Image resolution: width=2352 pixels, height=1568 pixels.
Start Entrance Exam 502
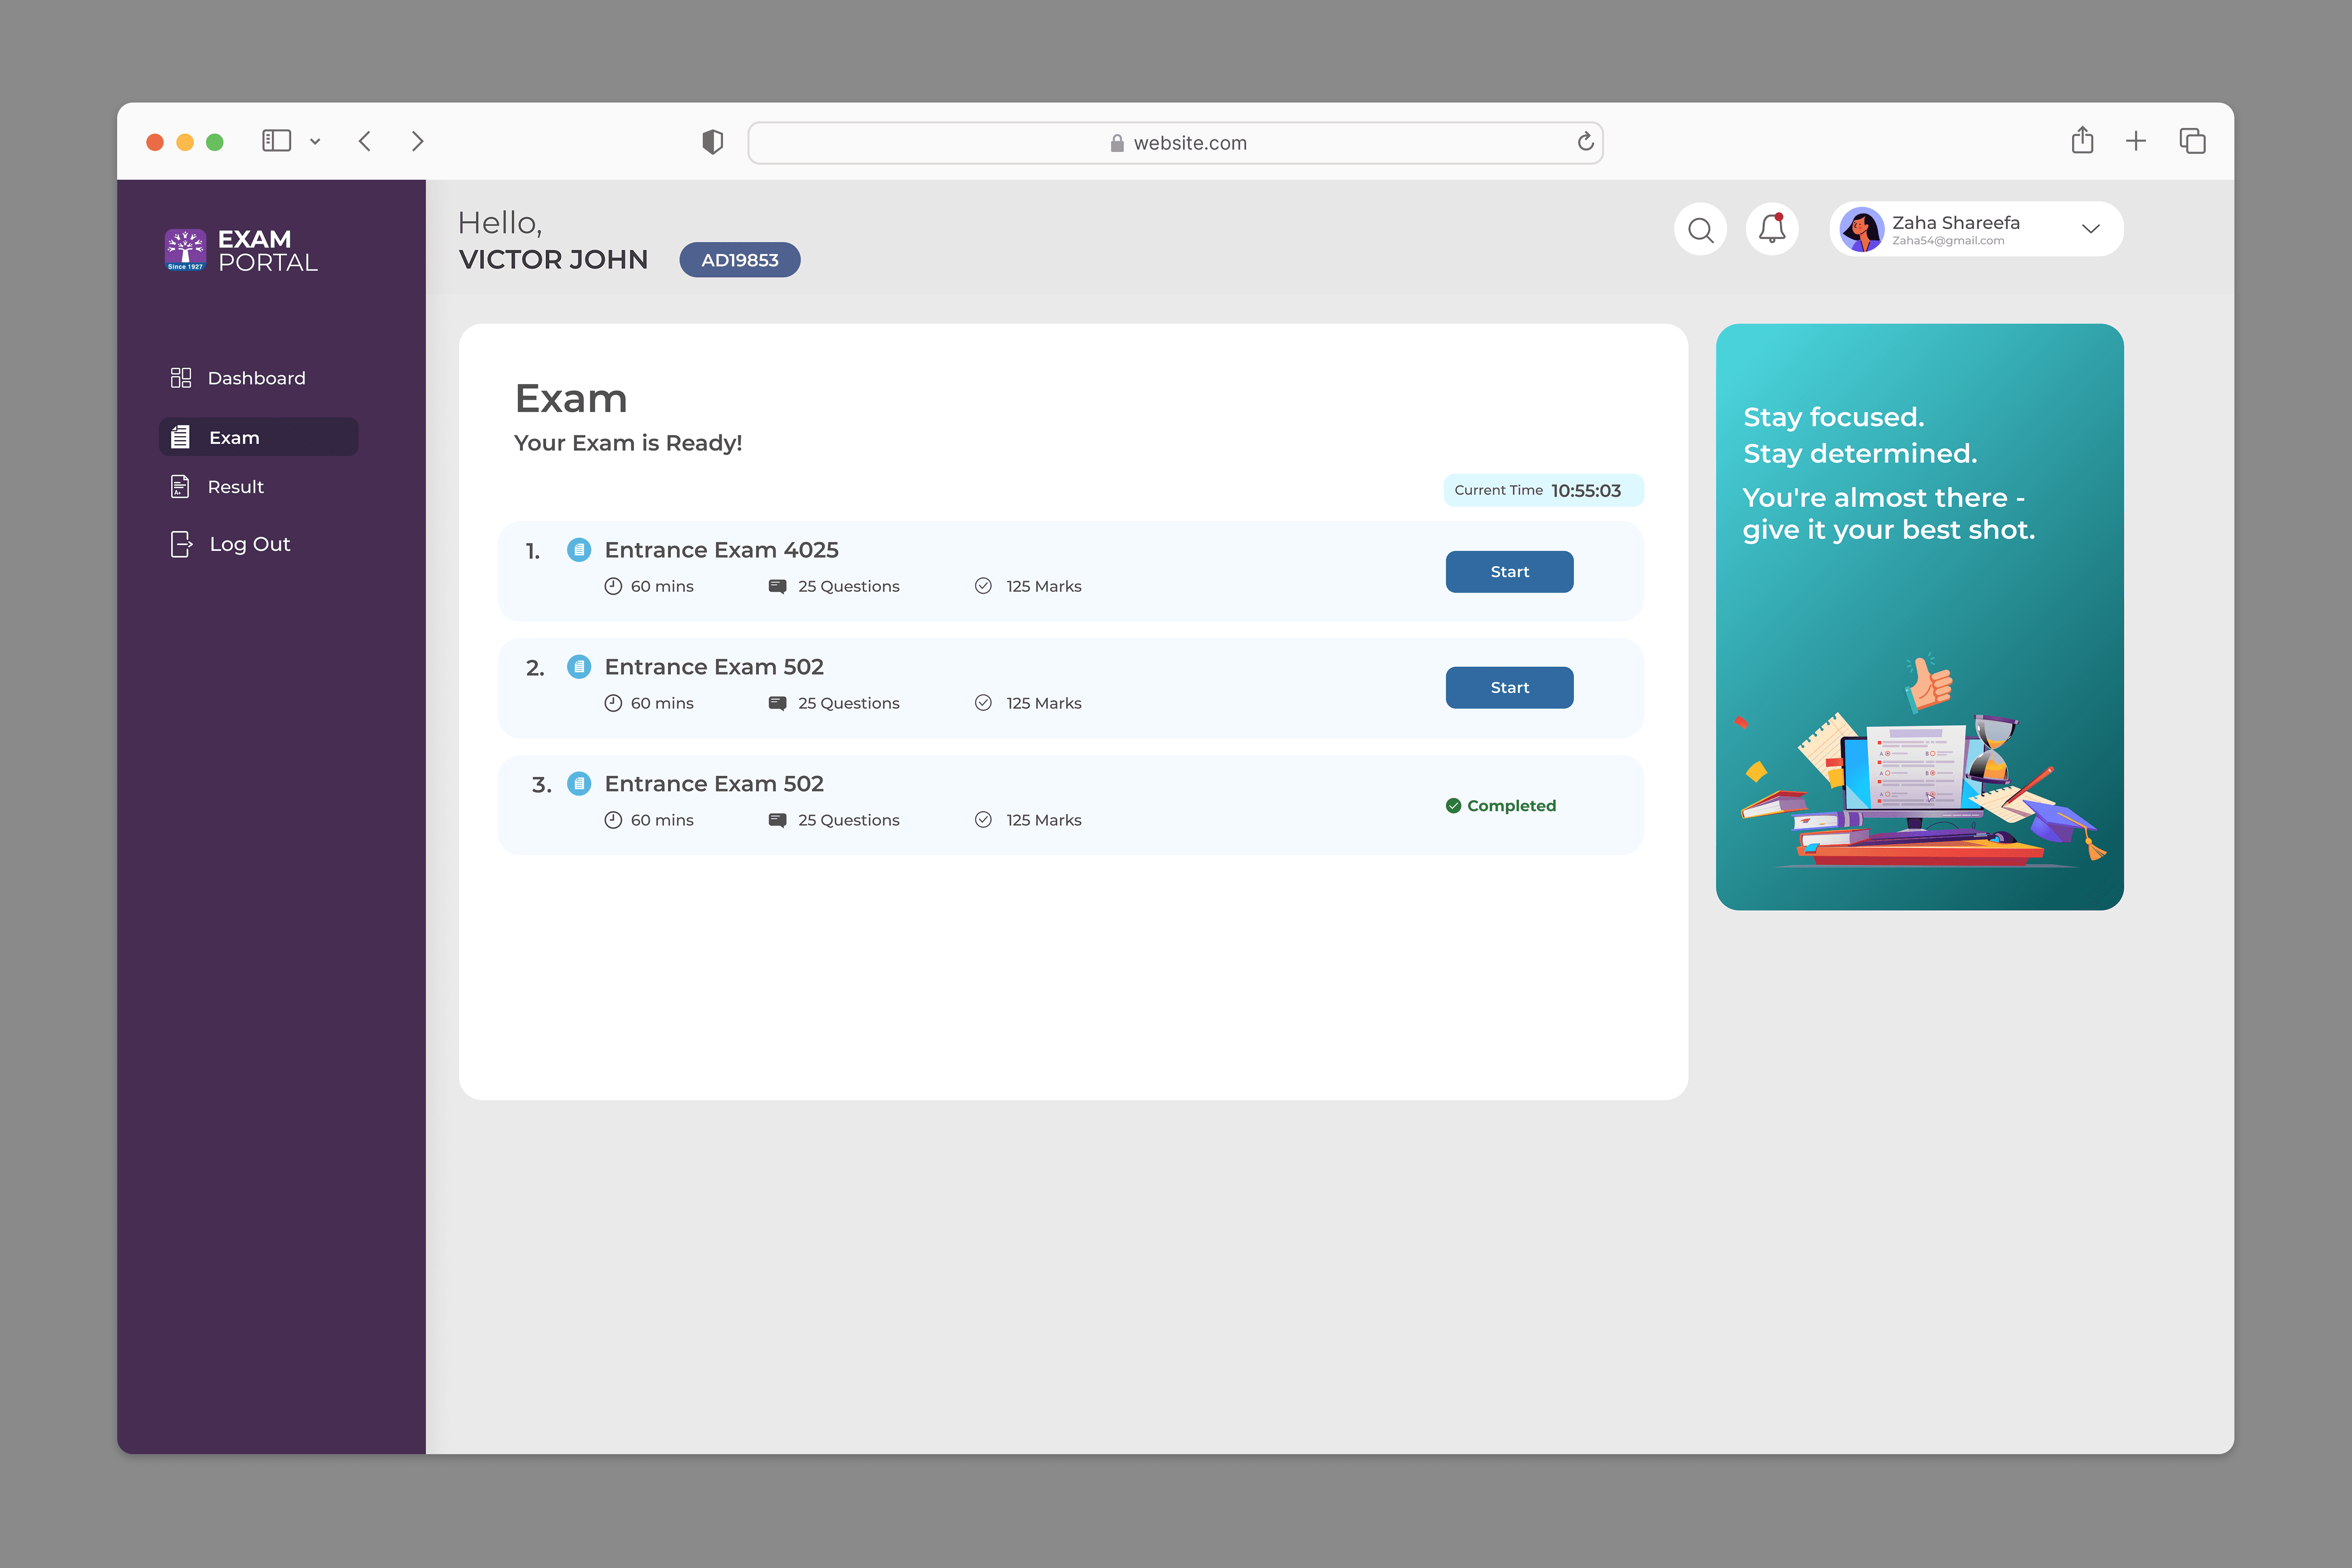tap(1509, 687)
